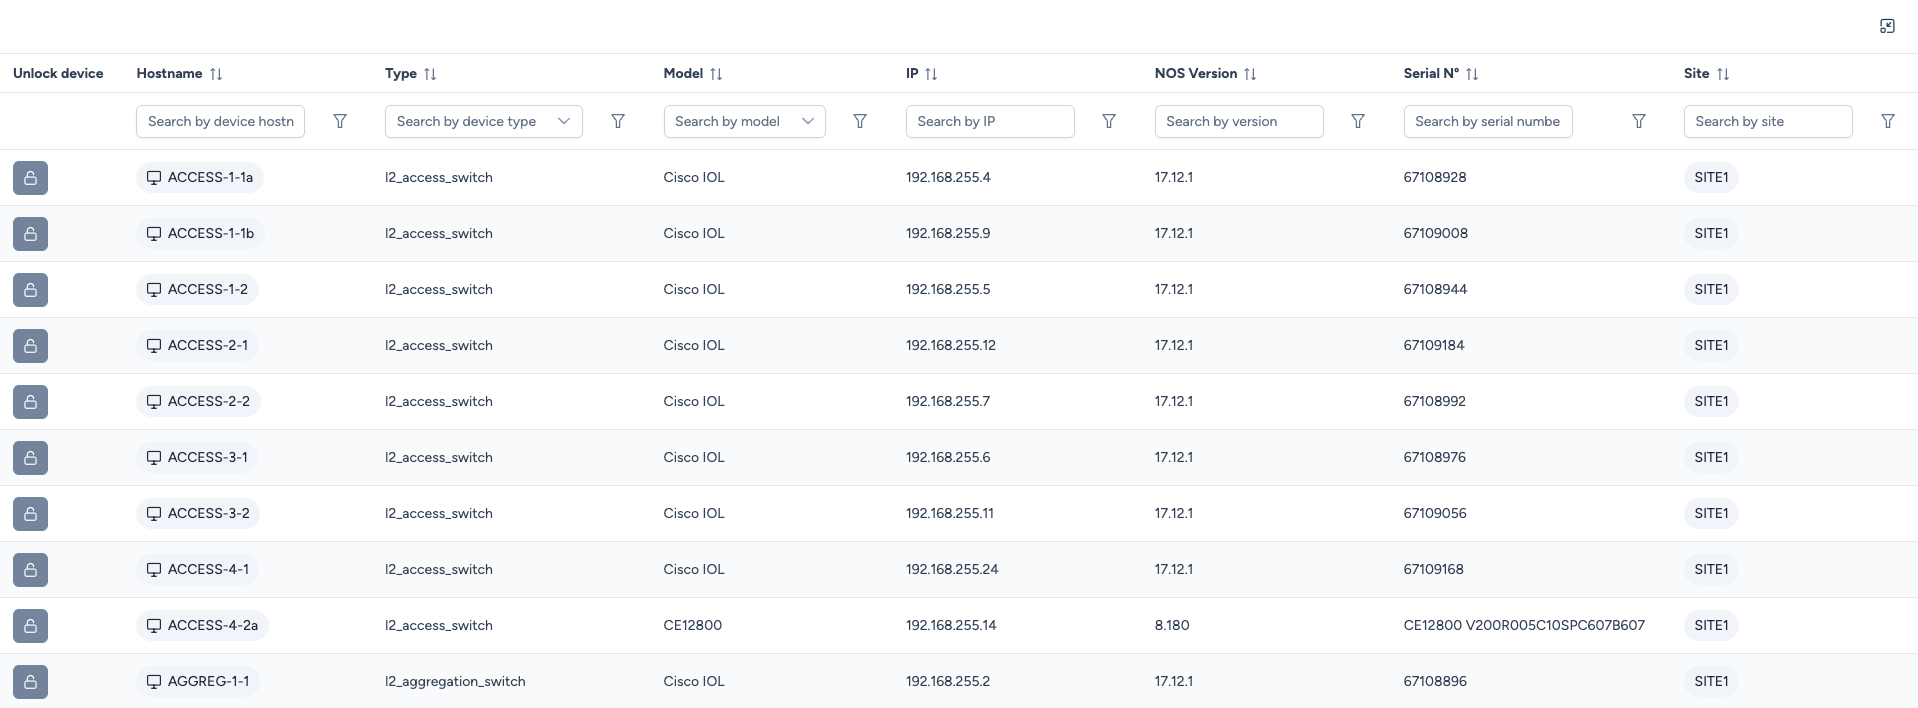The image size is (1918, 708).
Task: Click the filter icon beside Search by version
Action: [1357, 121]
